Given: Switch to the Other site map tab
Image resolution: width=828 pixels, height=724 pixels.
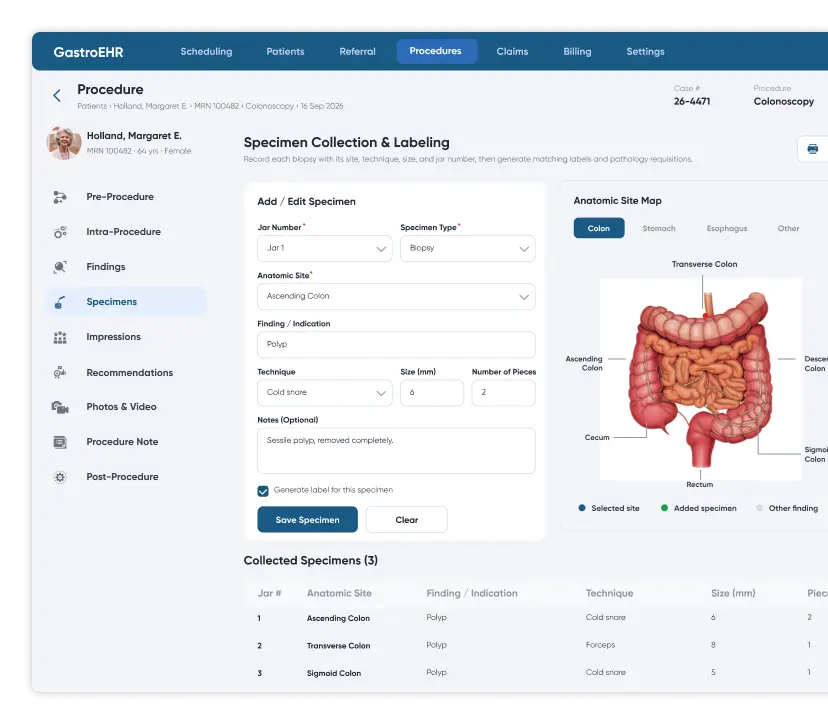Looking at the screenshot, I should 788,228.
